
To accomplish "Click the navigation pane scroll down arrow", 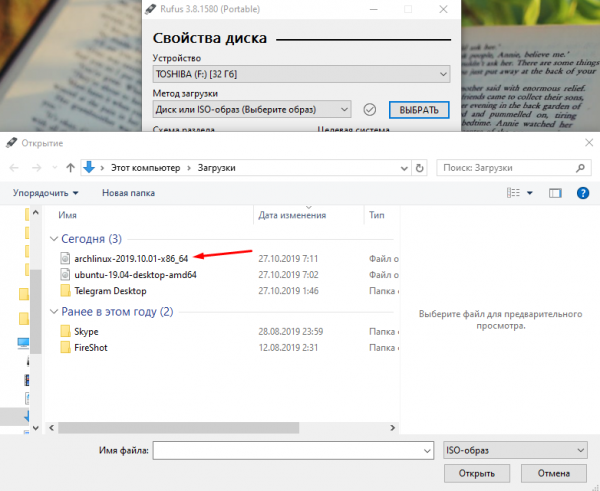I will point(36,428).
